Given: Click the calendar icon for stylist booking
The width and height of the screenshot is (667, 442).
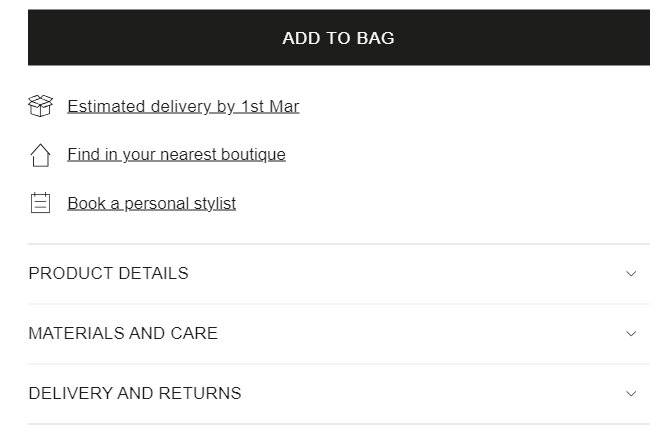Looking at the screenshot, I should pos(40,203).
